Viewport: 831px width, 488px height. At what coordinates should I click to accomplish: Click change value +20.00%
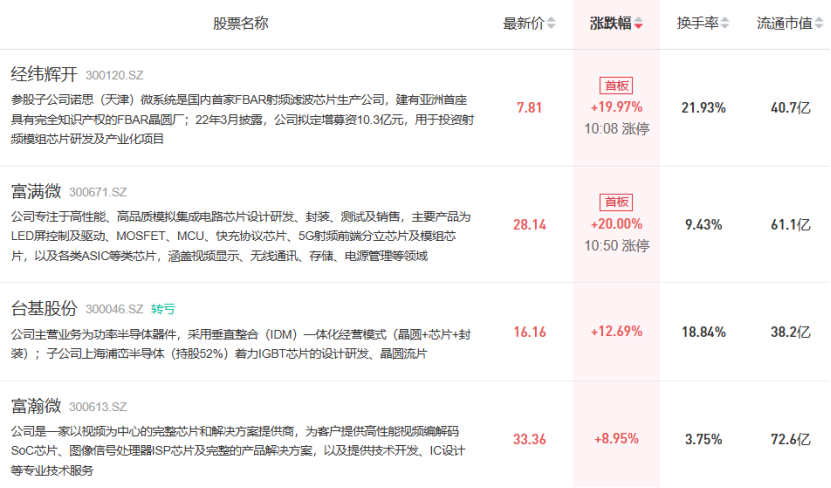616,224
